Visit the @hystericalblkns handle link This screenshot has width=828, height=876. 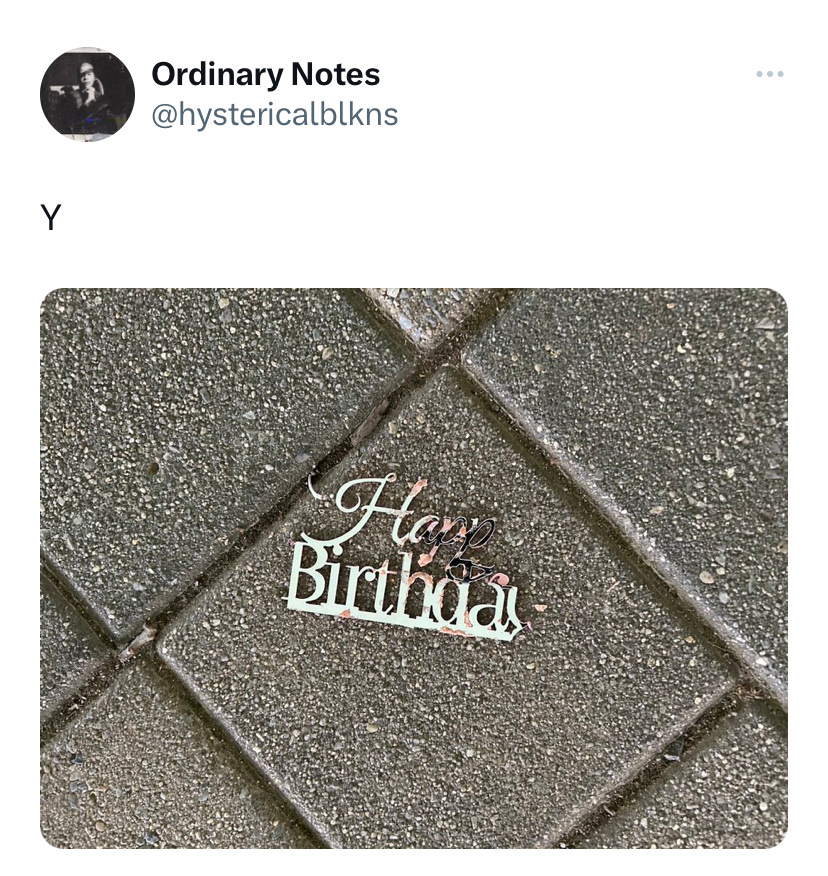[x=274, y=115]
